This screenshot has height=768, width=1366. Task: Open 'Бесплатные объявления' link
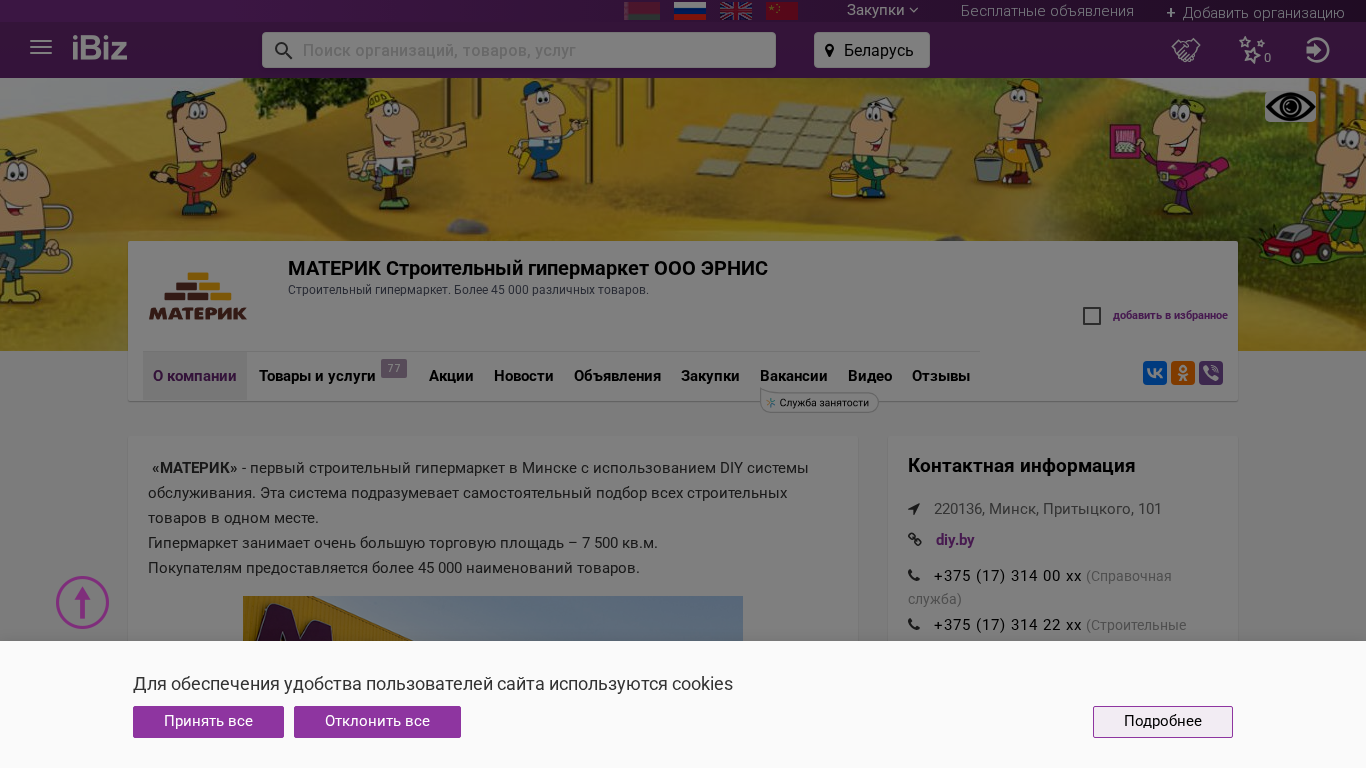(x=1047, y=11)
